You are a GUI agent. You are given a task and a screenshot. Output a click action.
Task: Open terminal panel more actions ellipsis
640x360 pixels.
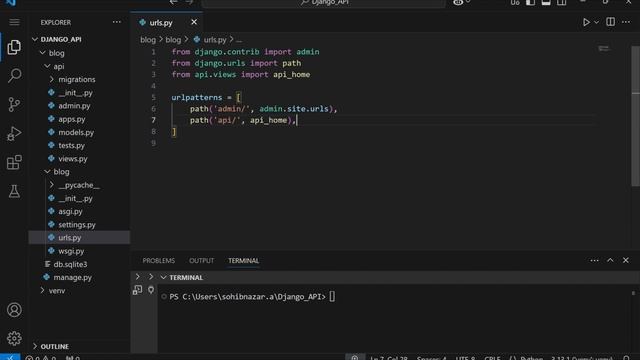pyautogui.click(x=594, y=260)
